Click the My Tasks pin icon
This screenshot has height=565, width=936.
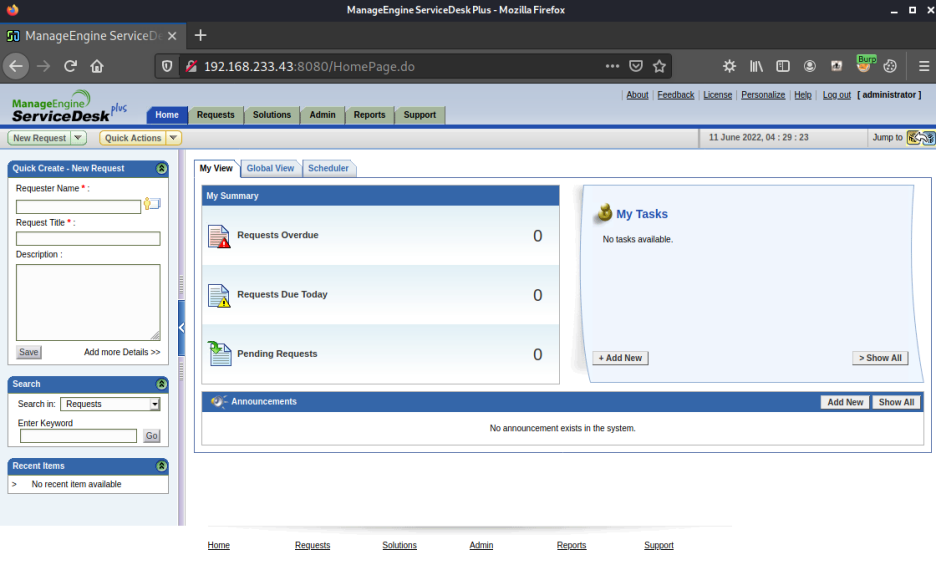tap(605, 212)
